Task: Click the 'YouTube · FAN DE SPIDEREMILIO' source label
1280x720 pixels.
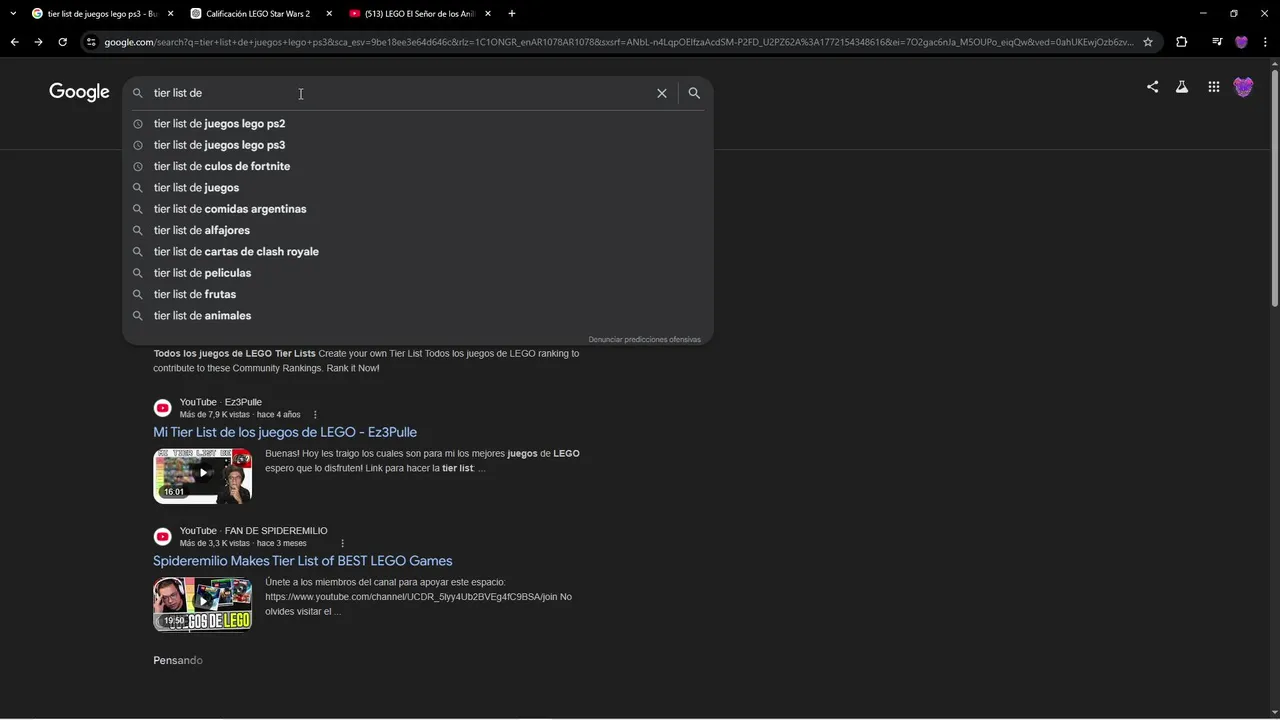Action: point(254,531)
